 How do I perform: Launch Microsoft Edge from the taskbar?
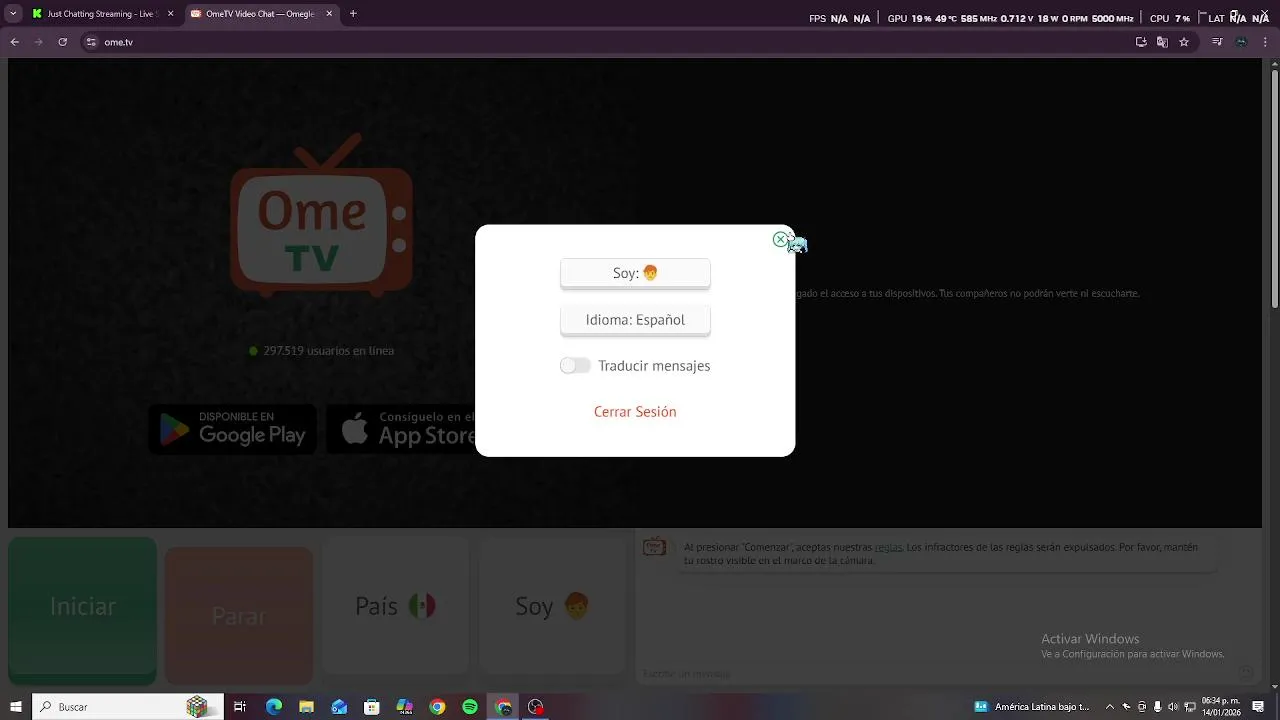[273, 707]
